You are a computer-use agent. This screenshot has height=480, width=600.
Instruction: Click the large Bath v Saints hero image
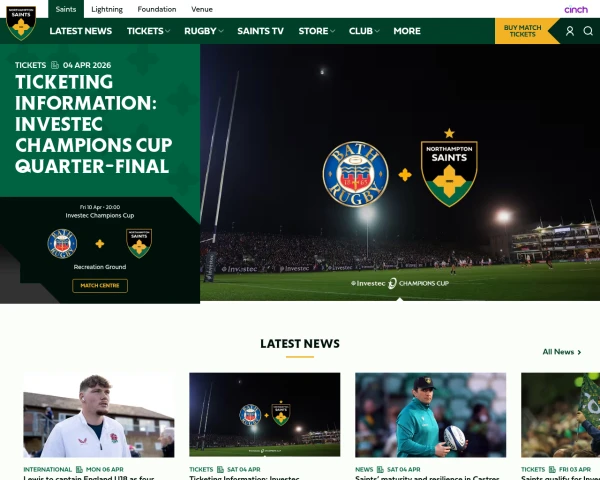pyautogui.click(x=400, y=172)
